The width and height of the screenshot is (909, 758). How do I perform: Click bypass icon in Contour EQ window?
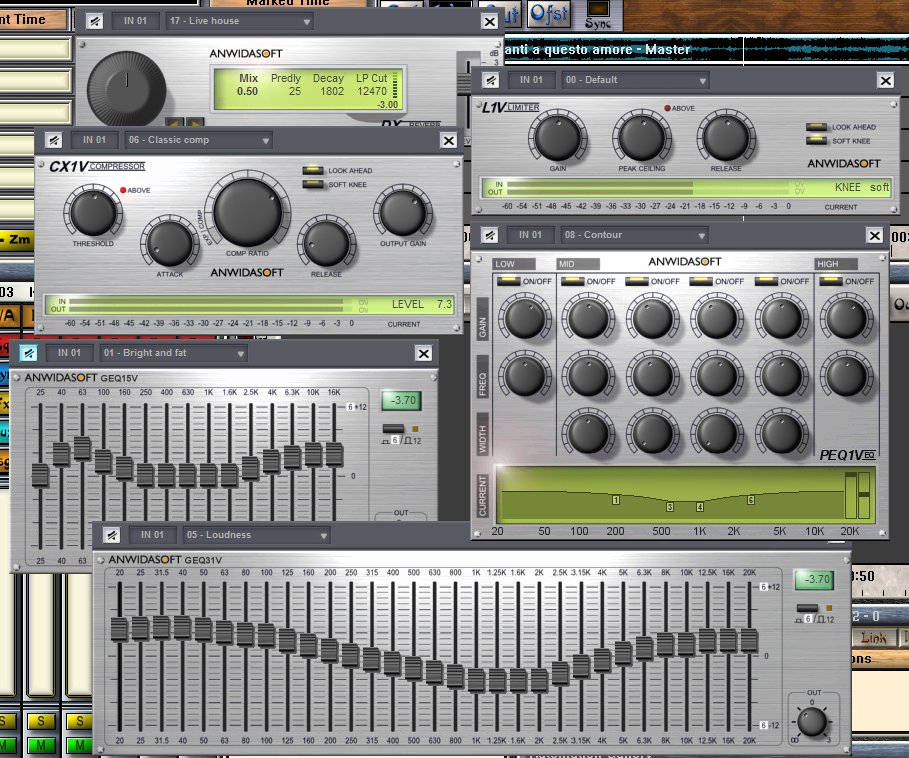pos(490,235)
